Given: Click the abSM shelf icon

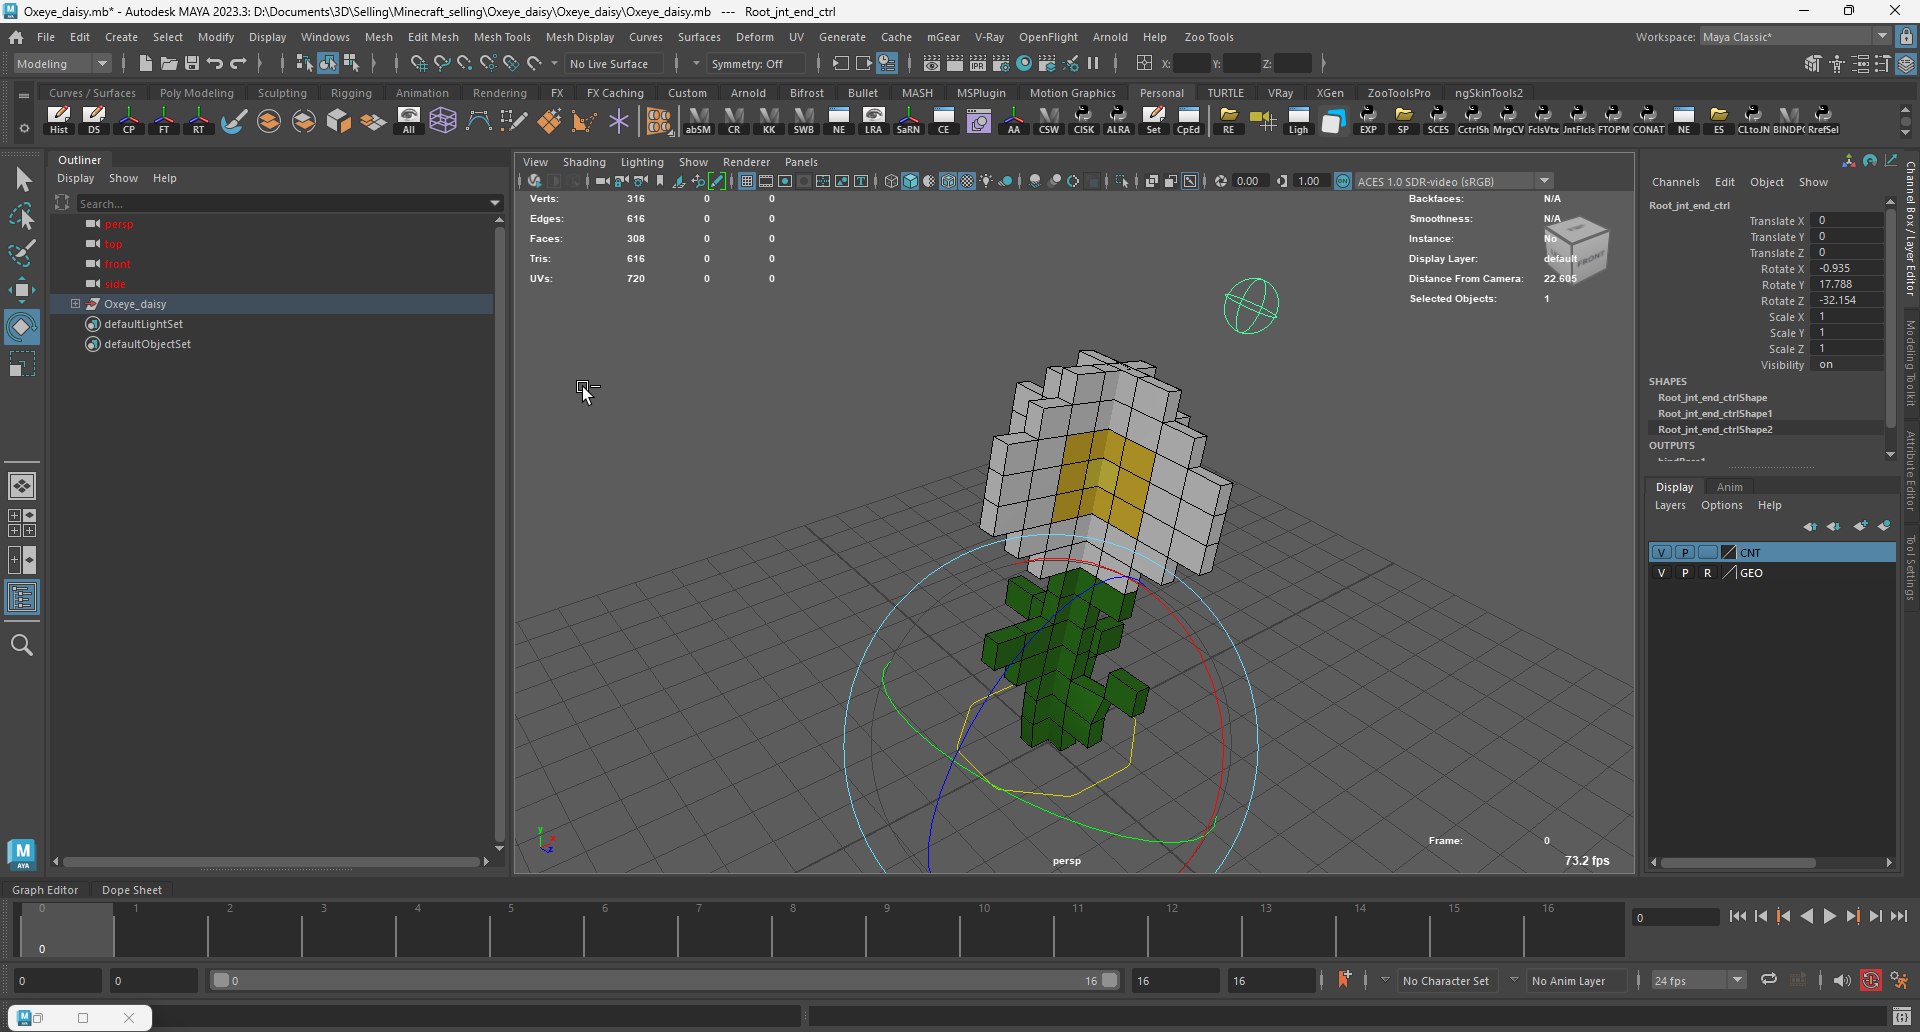Looking at the screenshot, I should pos(698,120).
